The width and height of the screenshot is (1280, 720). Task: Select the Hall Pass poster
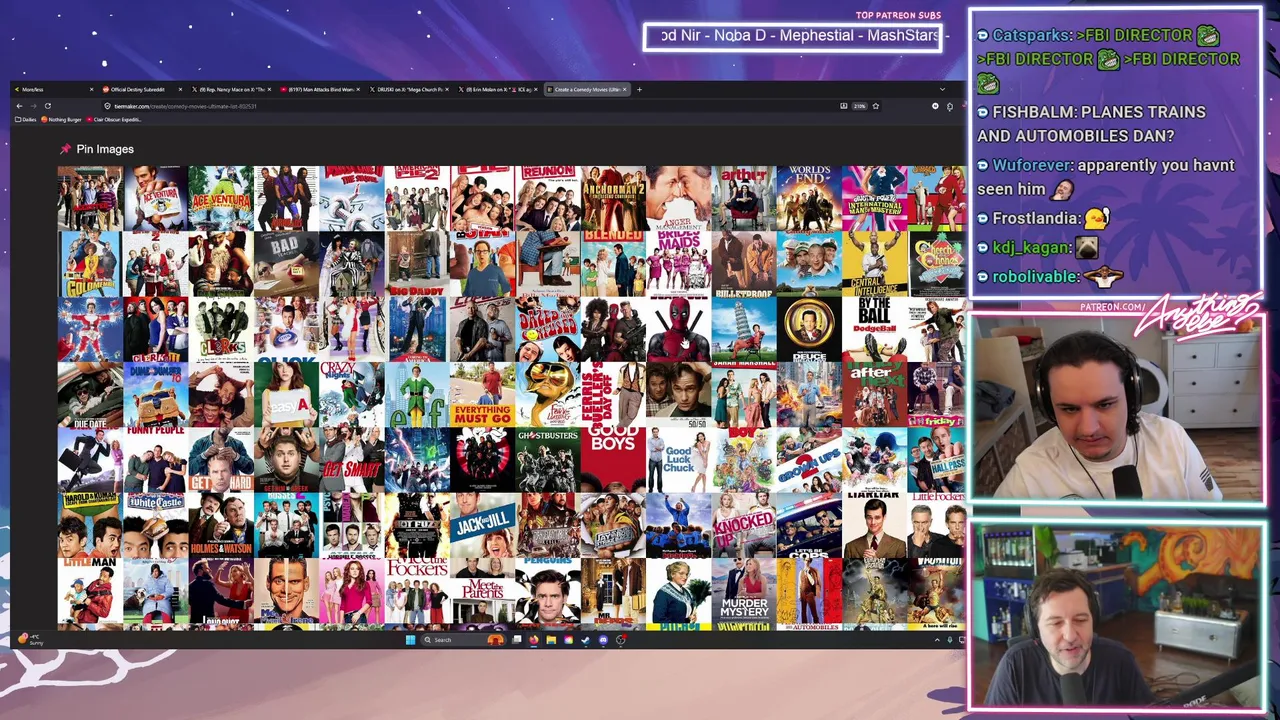tap(939, 460)
